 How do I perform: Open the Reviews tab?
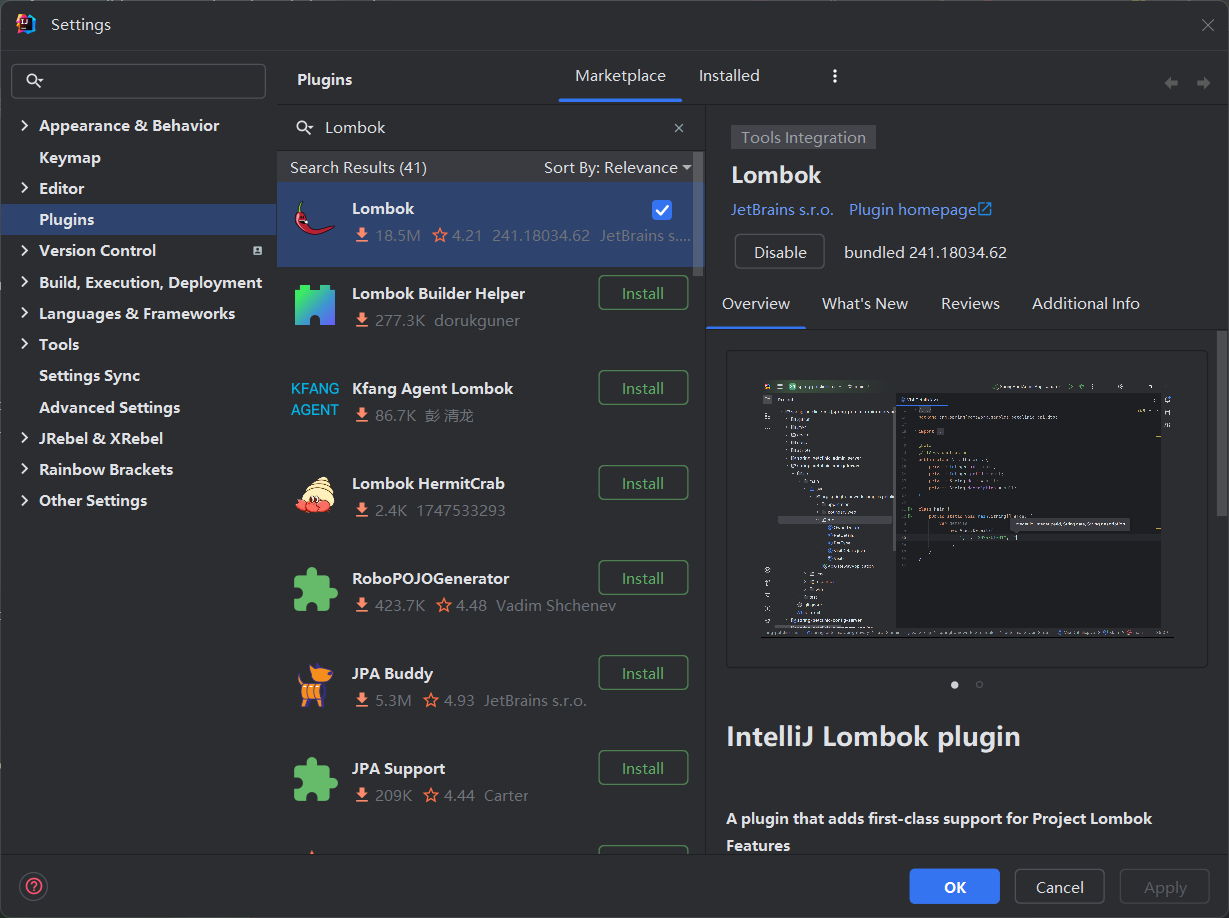pos(970,304)
